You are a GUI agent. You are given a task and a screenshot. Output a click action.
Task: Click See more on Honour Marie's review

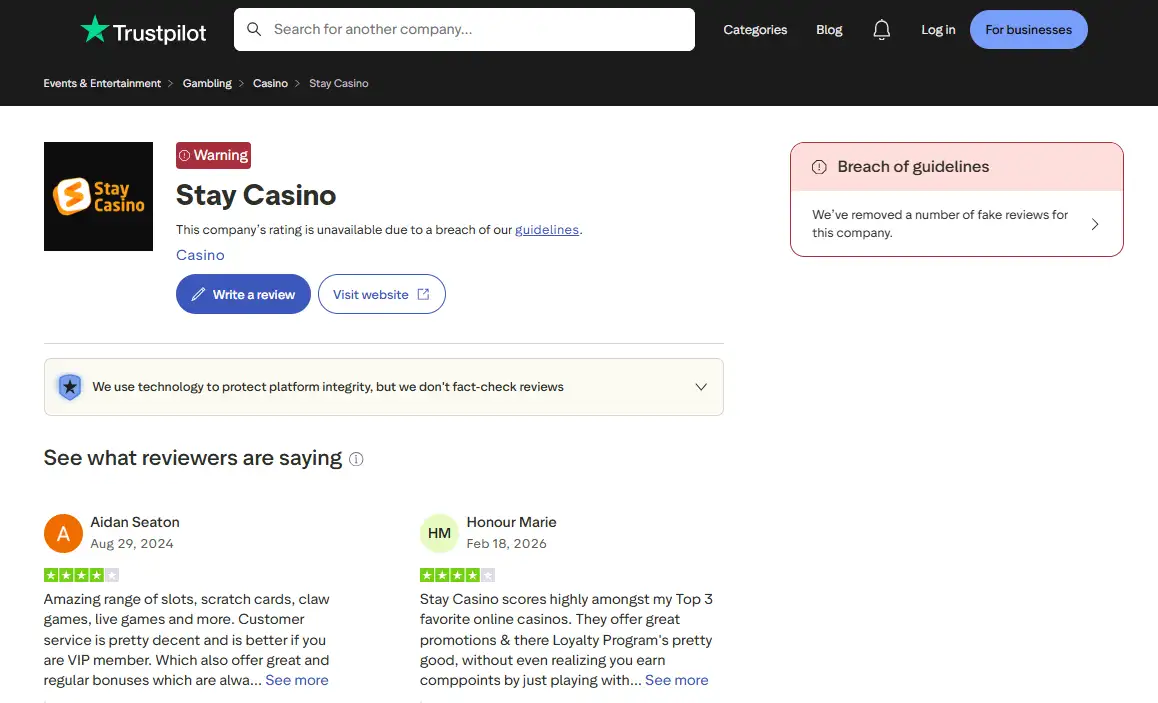[x=676, y=680]
